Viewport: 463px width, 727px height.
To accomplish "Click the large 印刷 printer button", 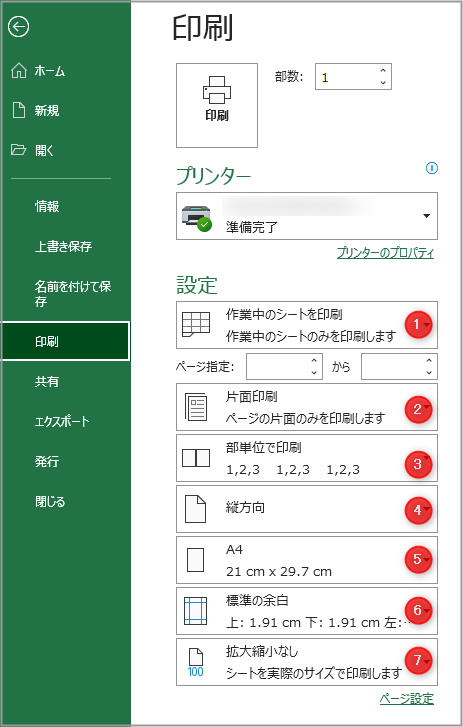I will click(217, 105).
